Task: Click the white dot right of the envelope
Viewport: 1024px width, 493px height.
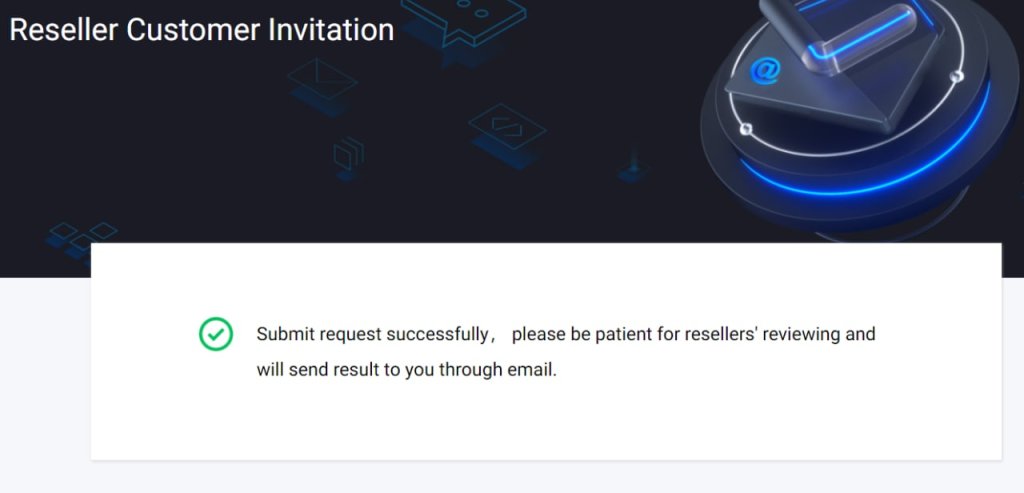Action: click(x=957, y=76)
